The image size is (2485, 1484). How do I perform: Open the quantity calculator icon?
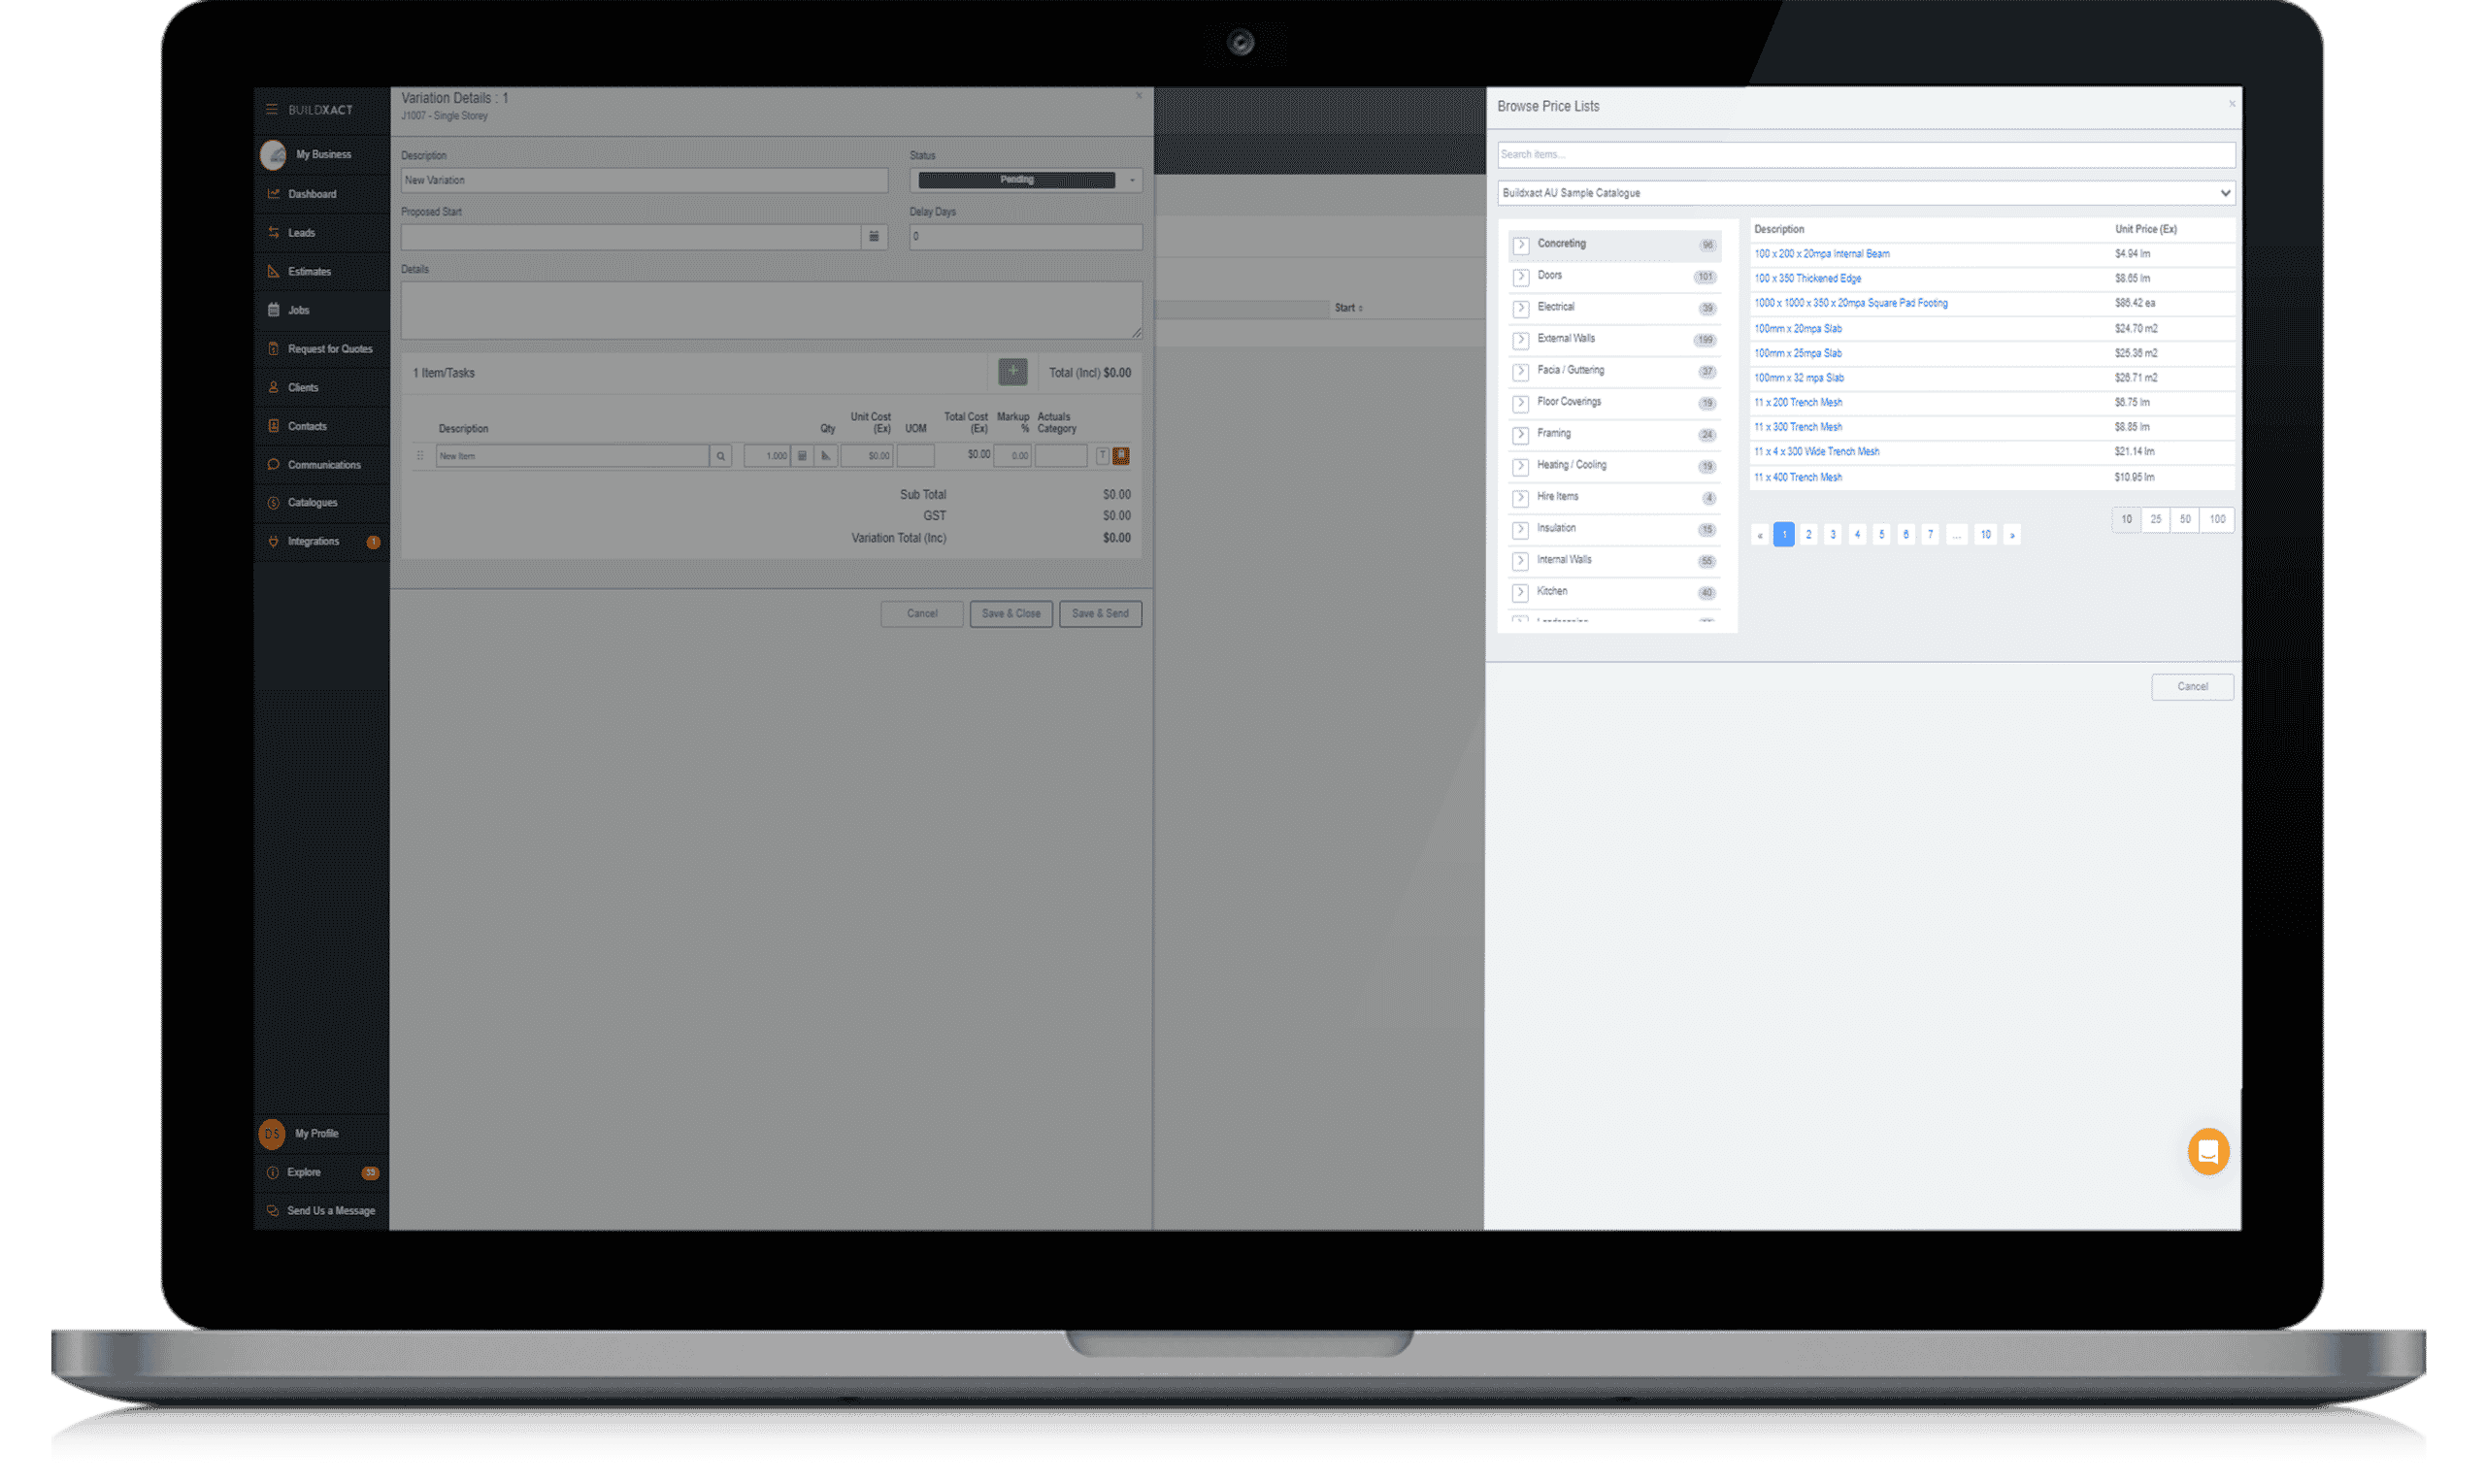pyautogui.click(x=802, y=456)
